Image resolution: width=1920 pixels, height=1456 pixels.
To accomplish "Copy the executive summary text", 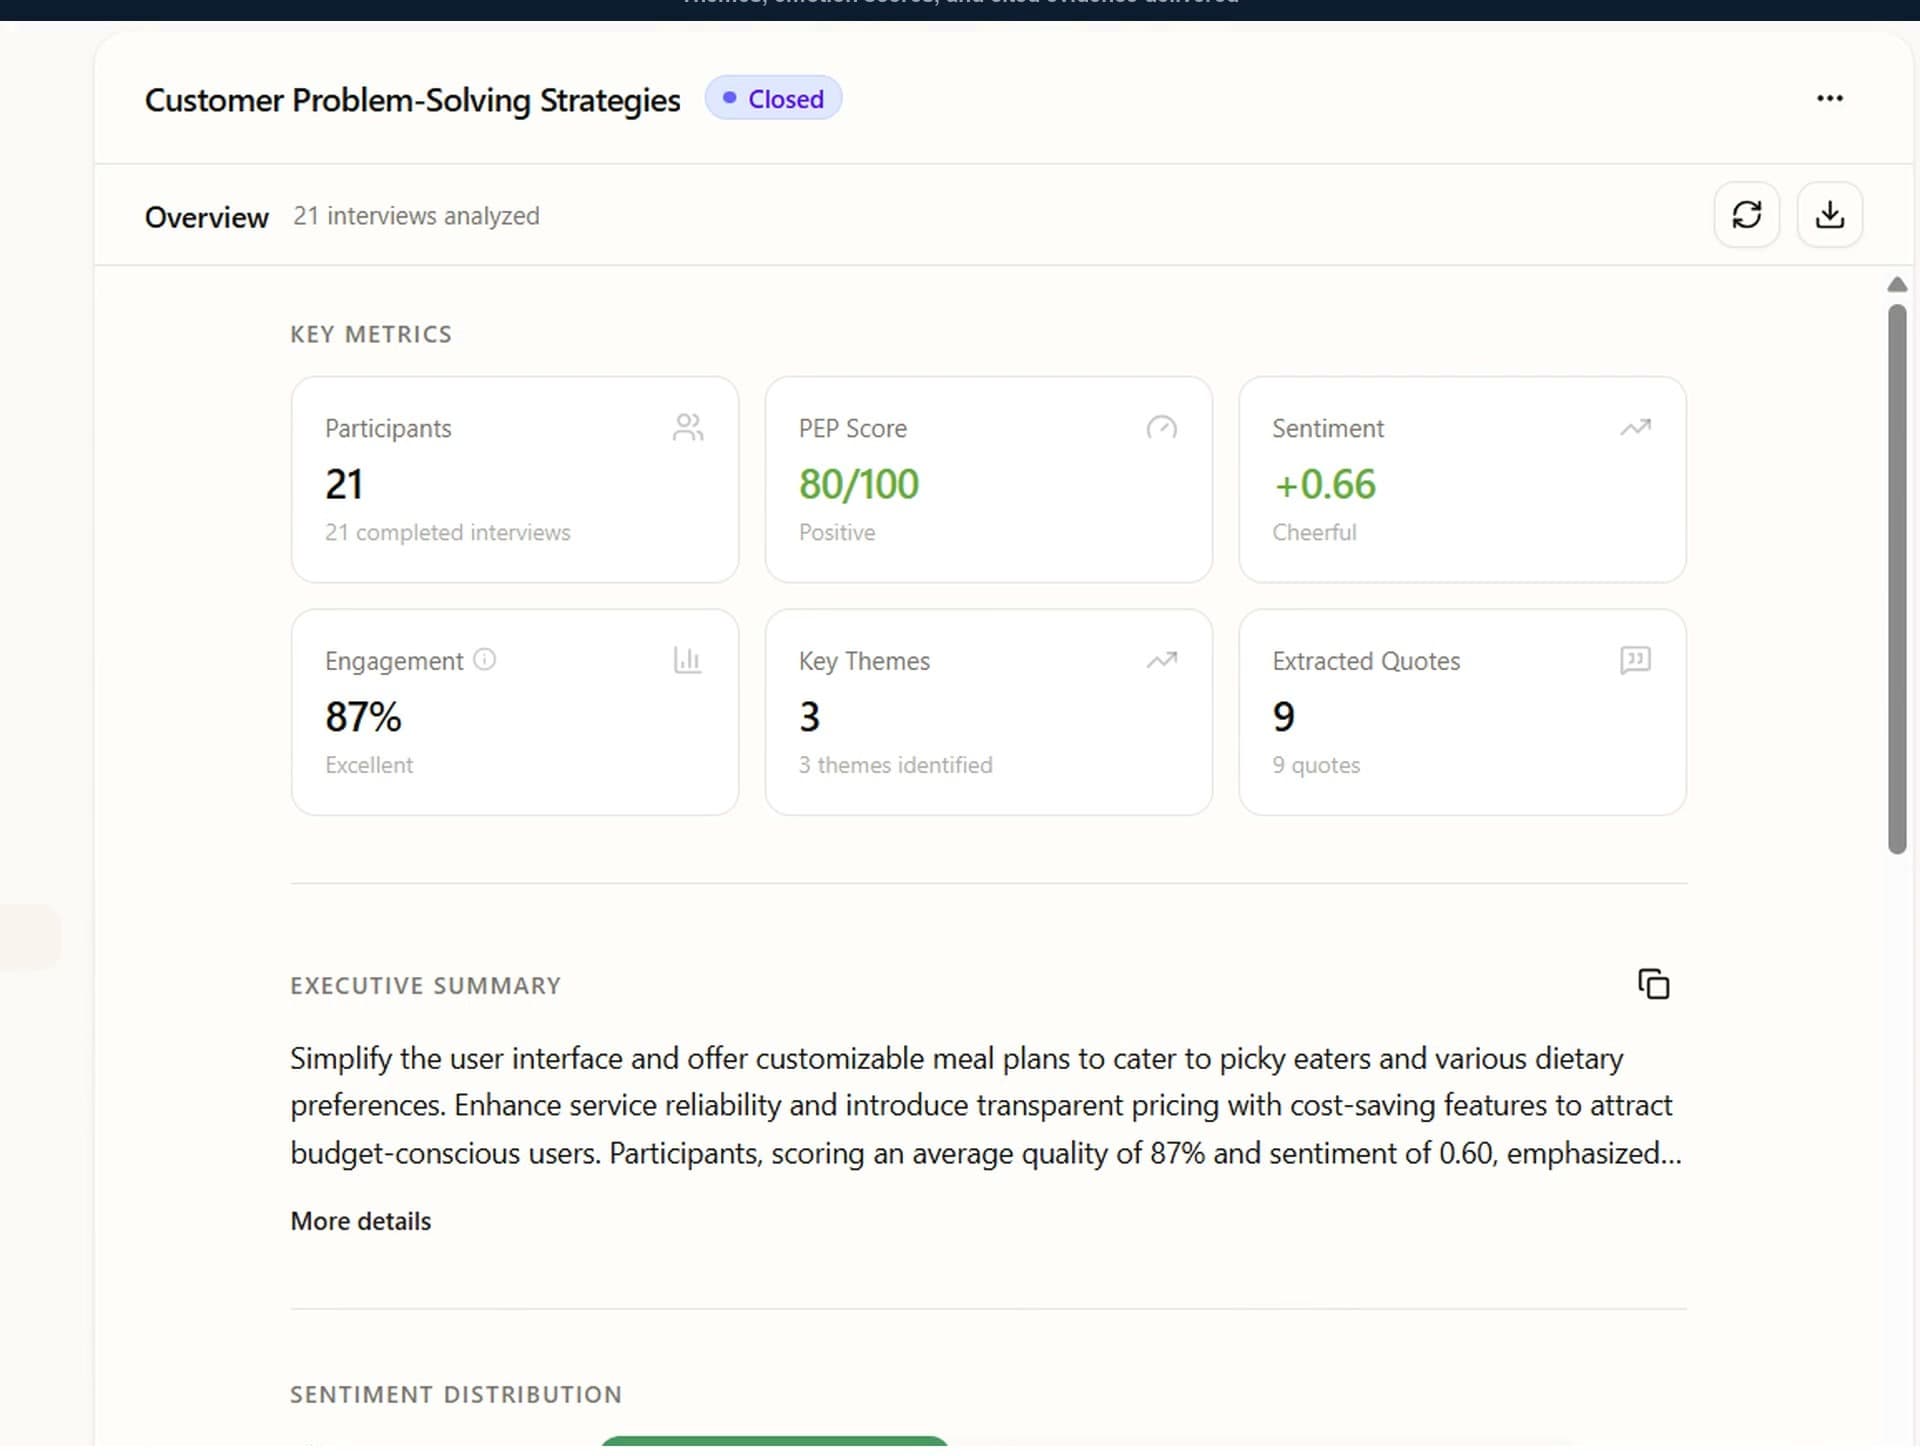I will point(1654,984).
